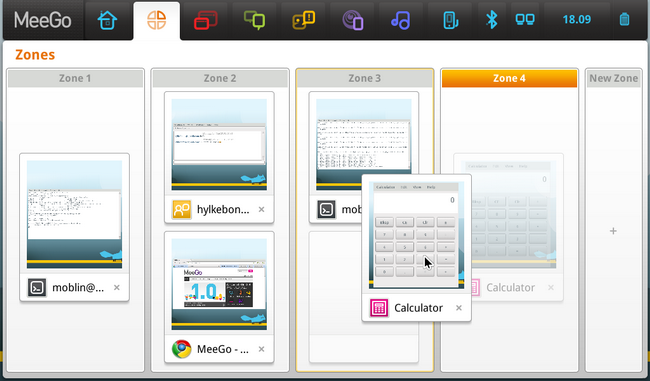Click the Chrome icon in Zone 2

(182, 349)
